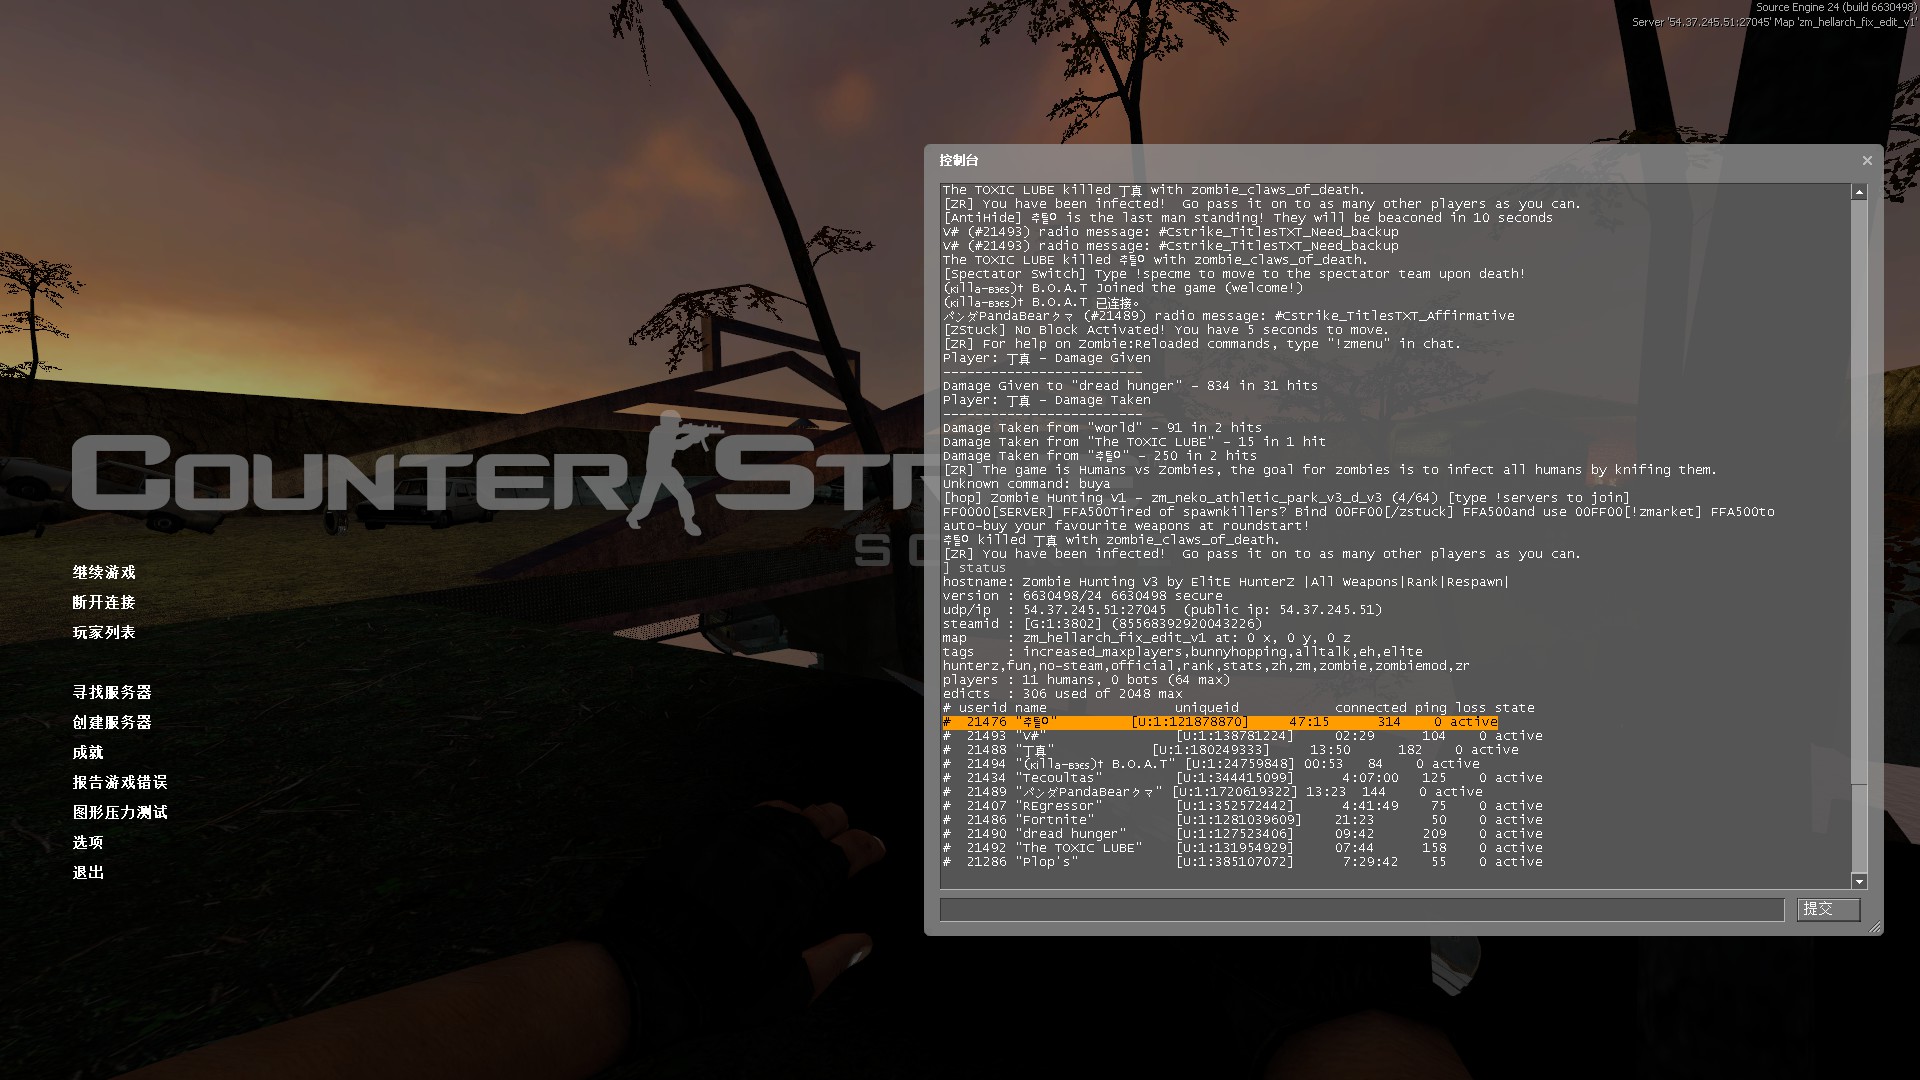Click the "[ZStuck] No Block Activated" line

pyautogui.click(x=1165, y=330)
